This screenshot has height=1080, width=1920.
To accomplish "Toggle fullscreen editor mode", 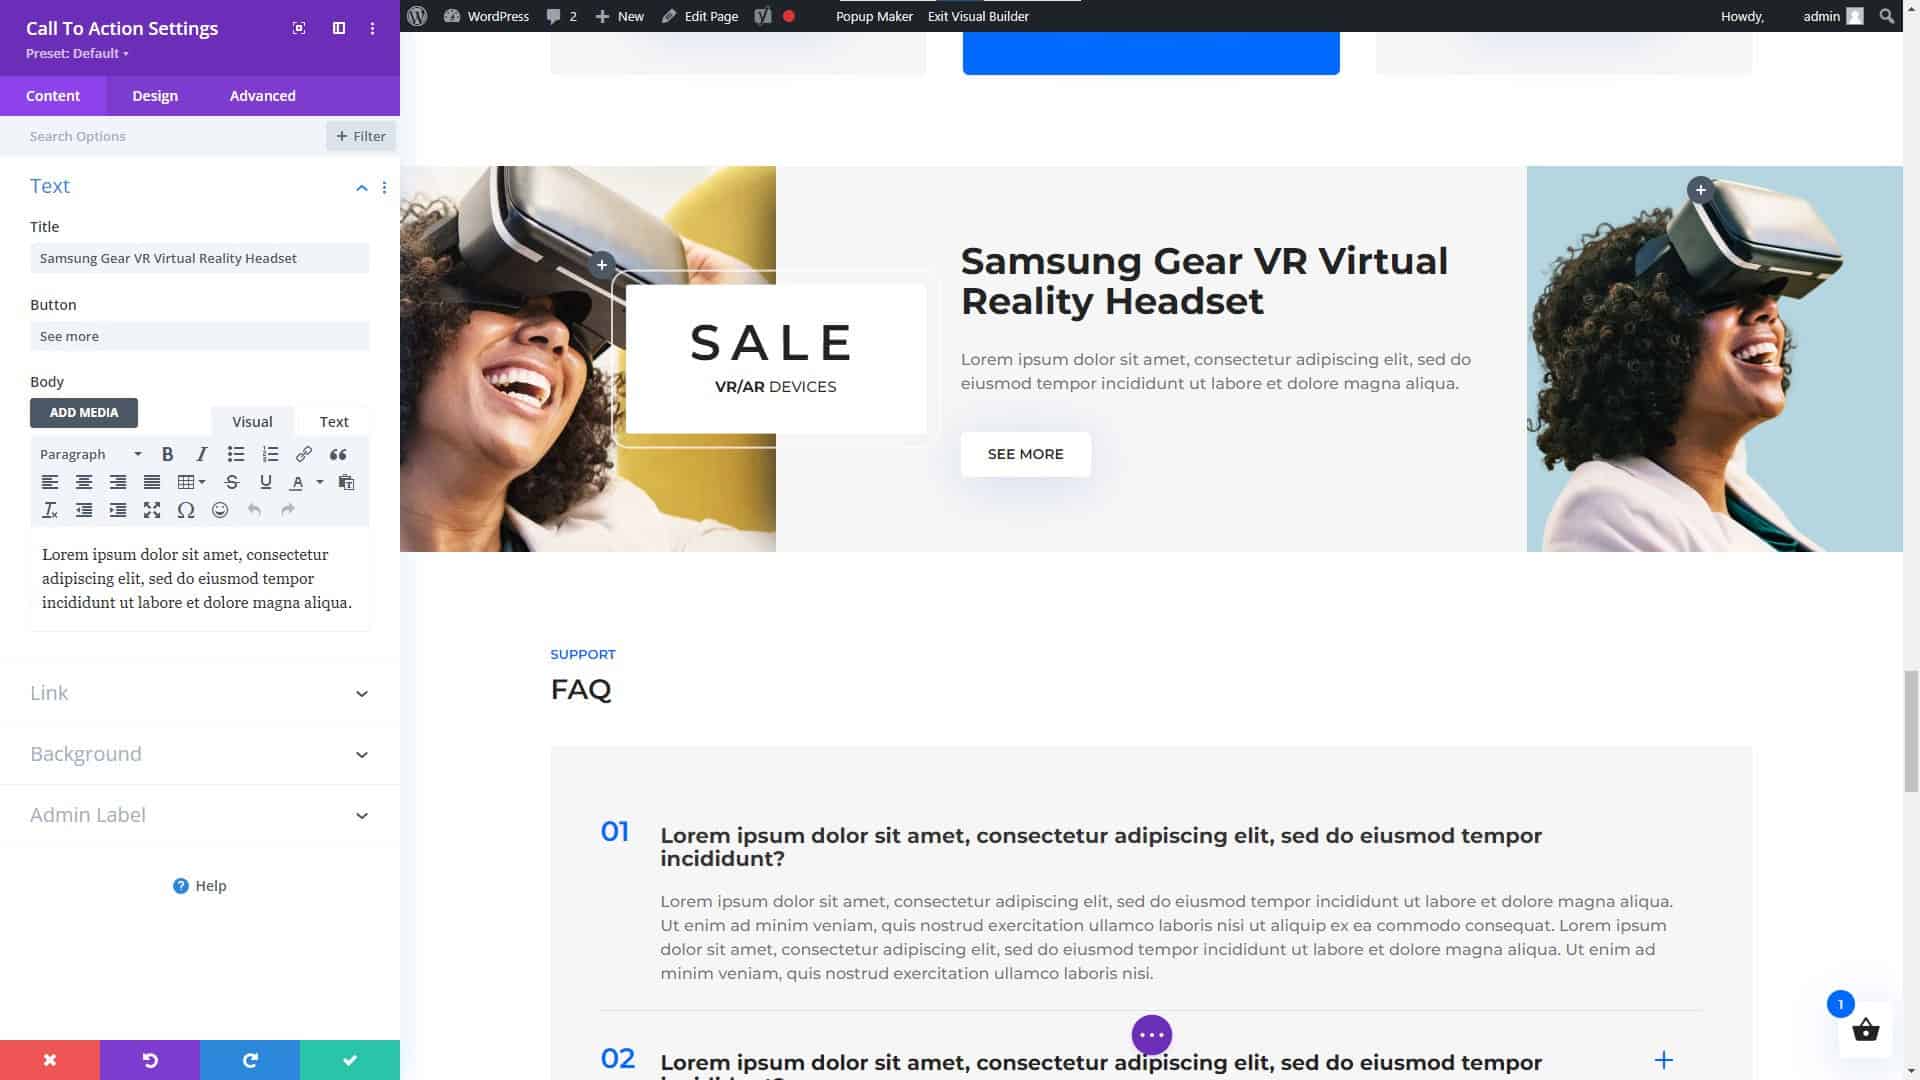I will point(152,510).
